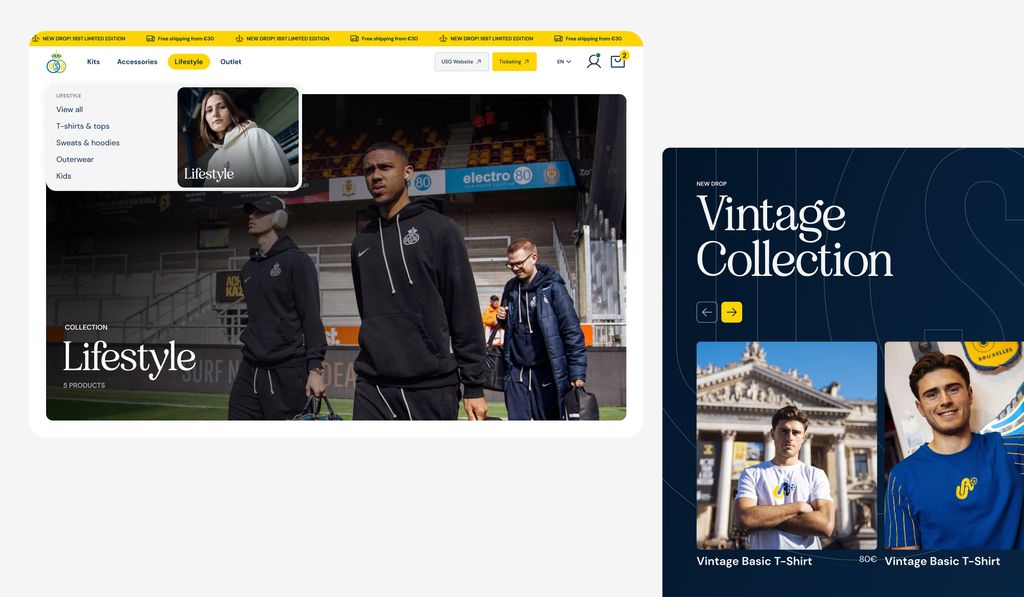Click the USG Website button
Viewport: 1024px width, 597px height.
[x=462, y=62]
